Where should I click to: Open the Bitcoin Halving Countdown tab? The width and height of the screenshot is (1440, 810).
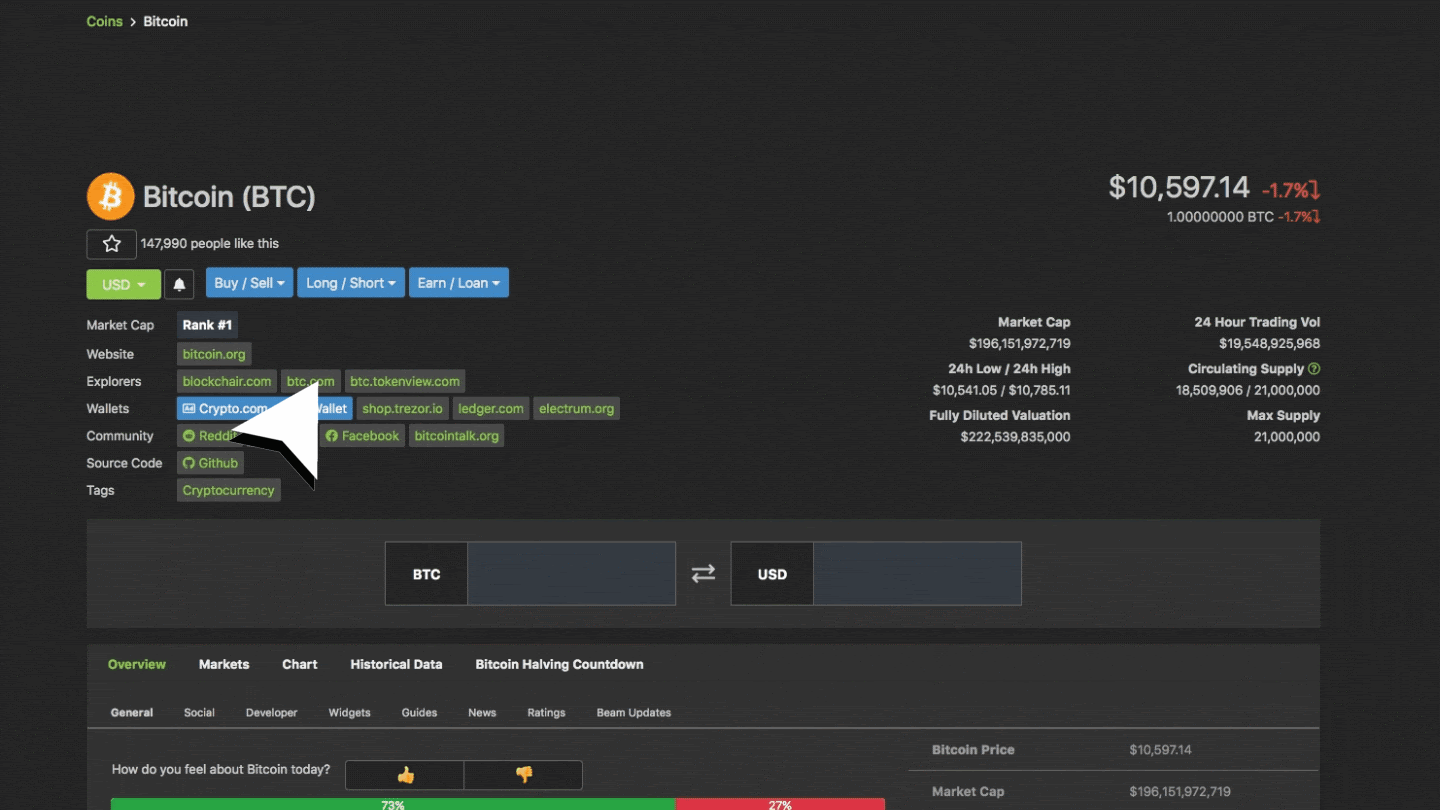559,664
